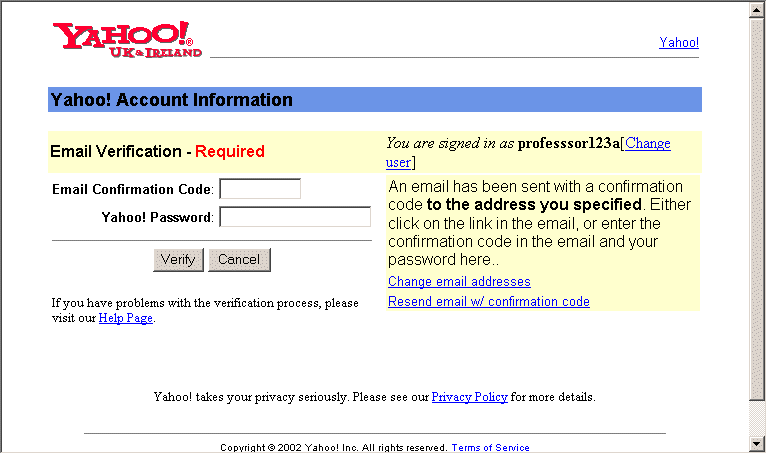Click the professsor123a username text
Image resolution: width=767 pixels, height=454 pixels.
click(x=568, y=143)
